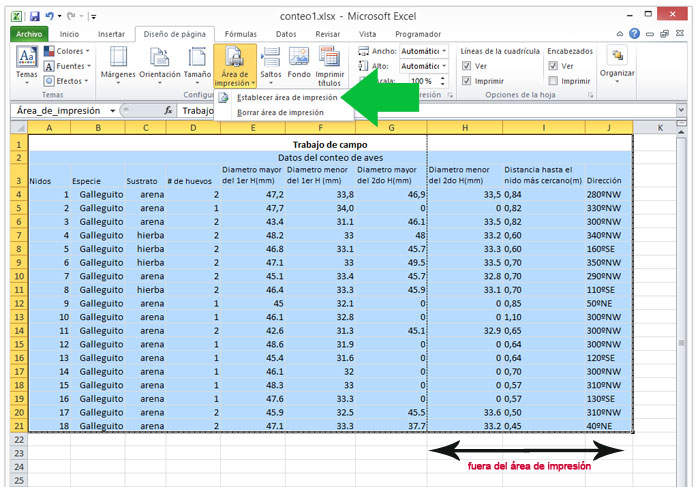Open the Temas themes gallery

pyautogui.click(x=26, y=65)
